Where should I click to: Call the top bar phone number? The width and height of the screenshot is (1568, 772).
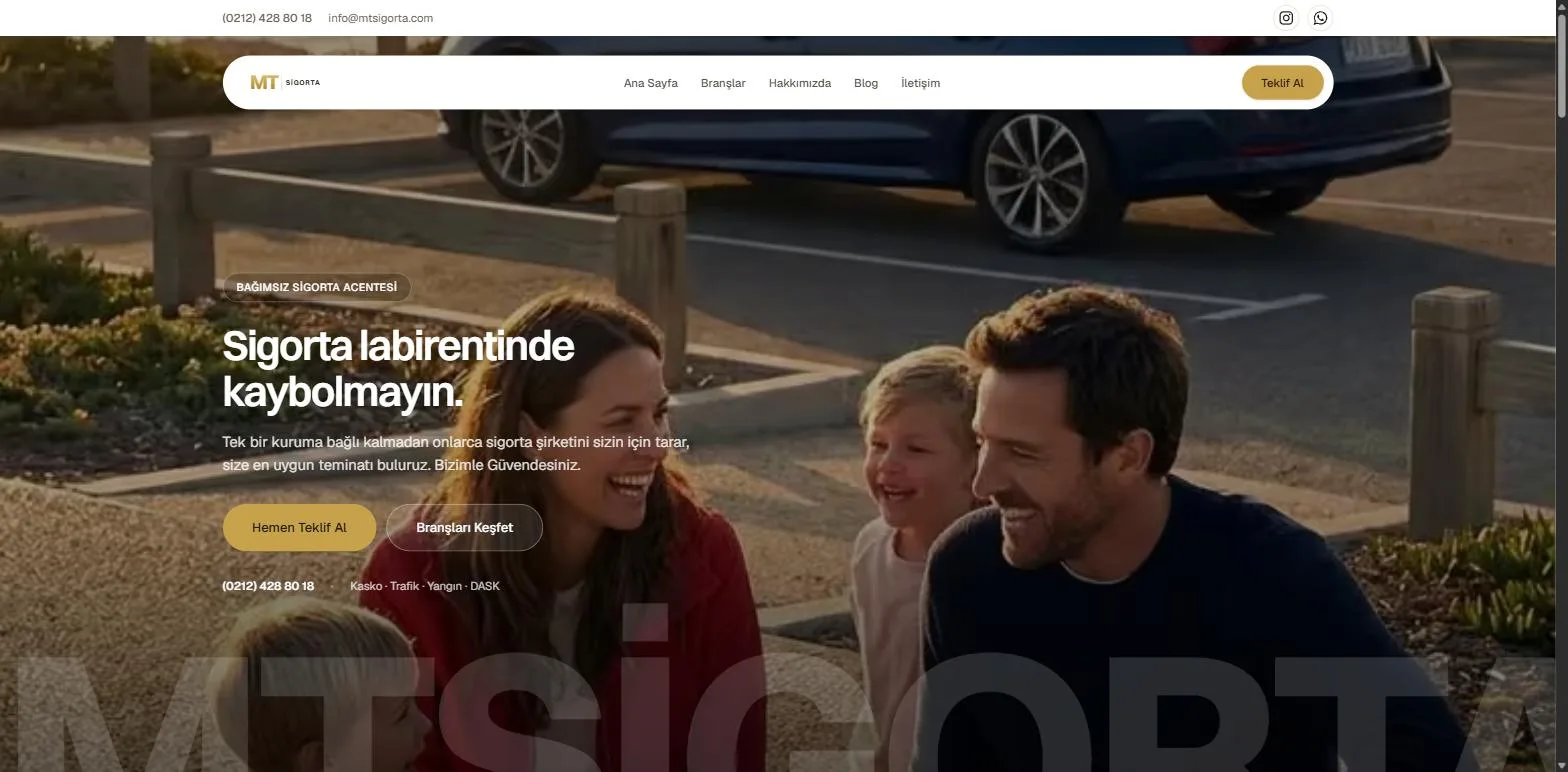267,18
